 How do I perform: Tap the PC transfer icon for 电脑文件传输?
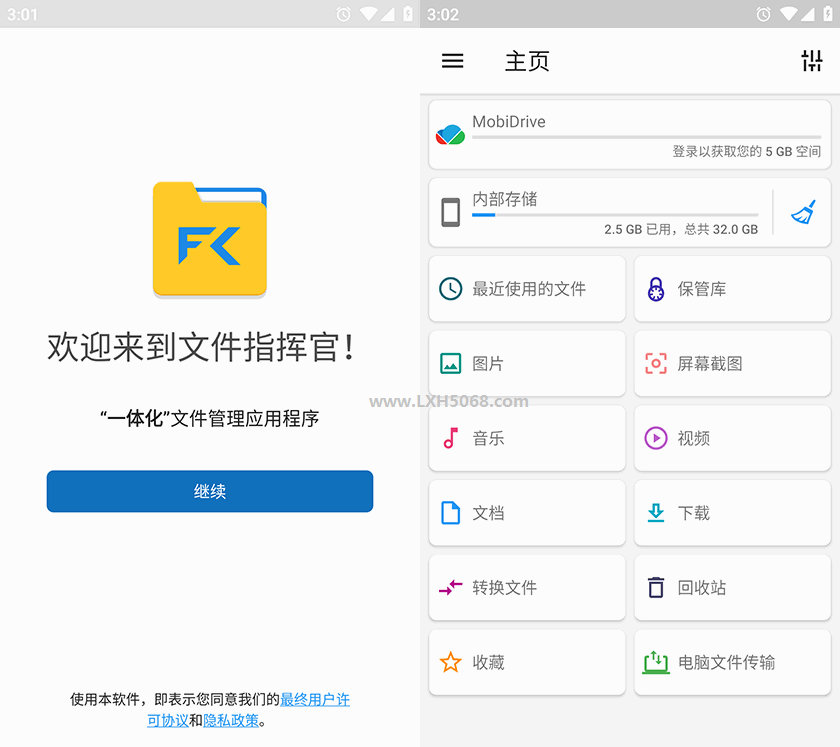click(x=656, y=662)
